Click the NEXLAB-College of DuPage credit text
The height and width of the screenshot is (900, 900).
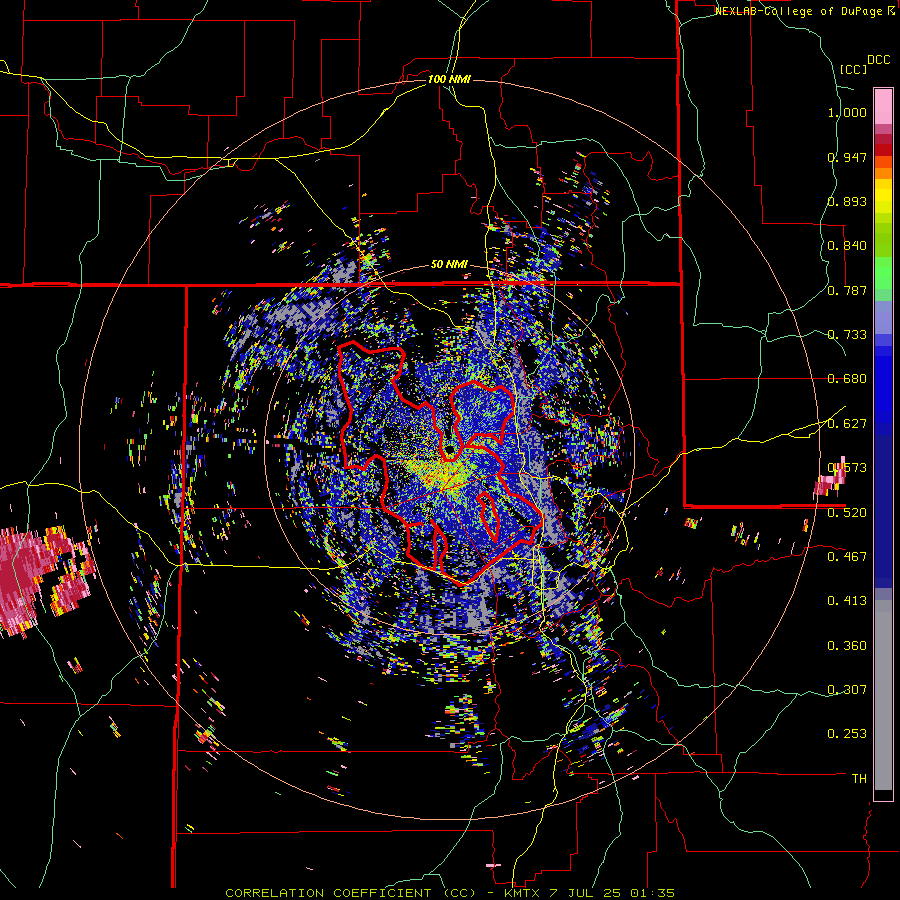tap(804, 11)
